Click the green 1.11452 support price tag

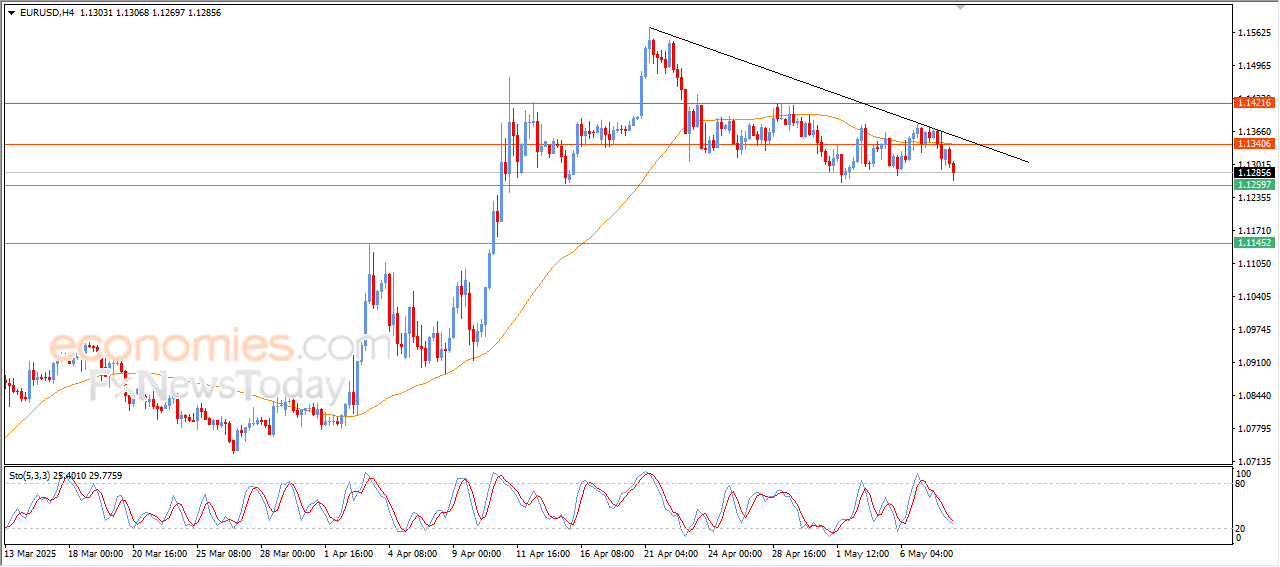[x=1254, y=243]
